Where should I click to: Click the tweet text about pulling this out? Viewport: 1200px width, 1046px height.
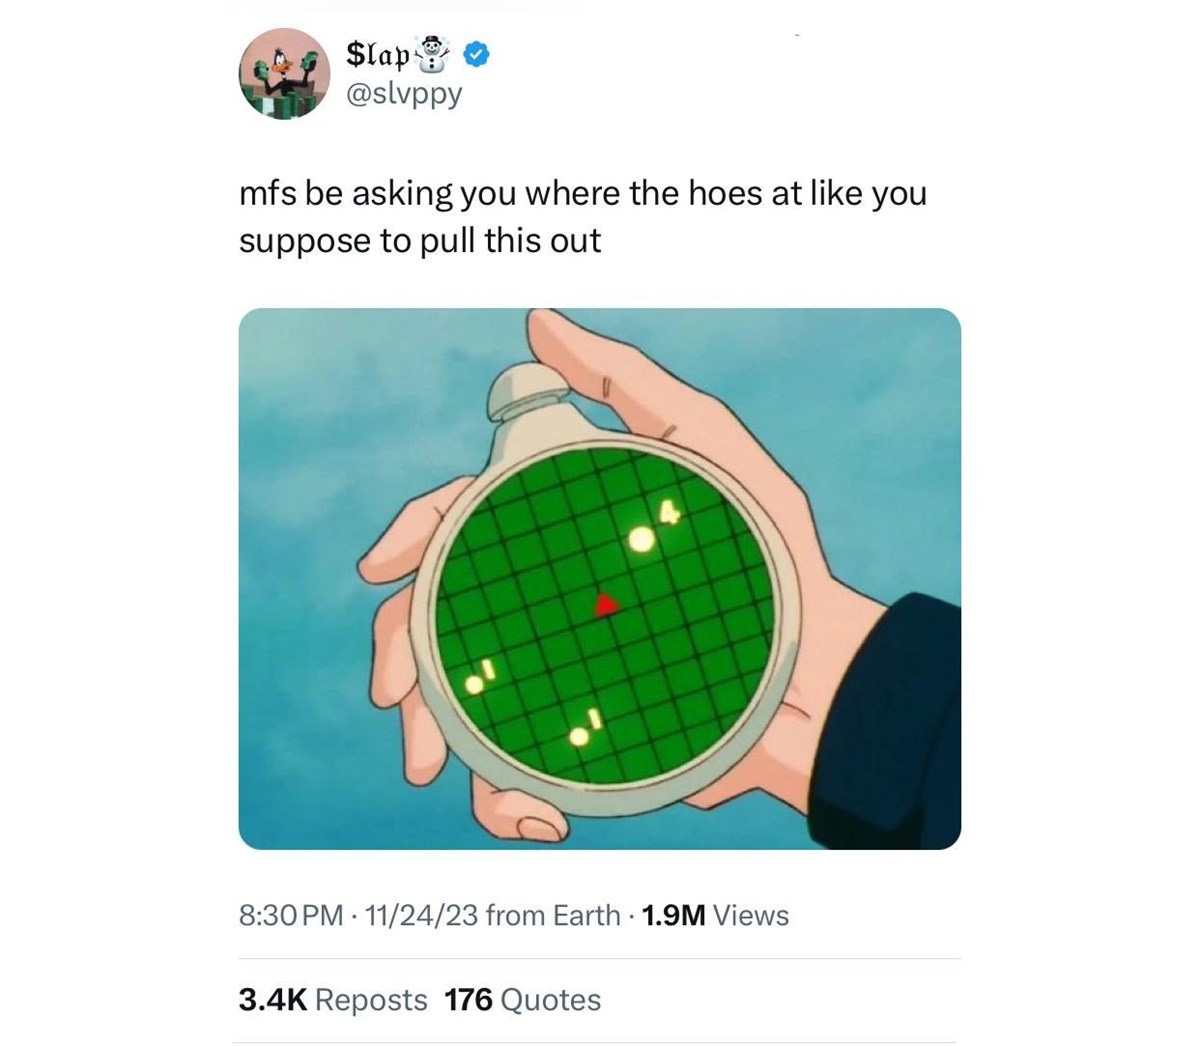(583, 217)
